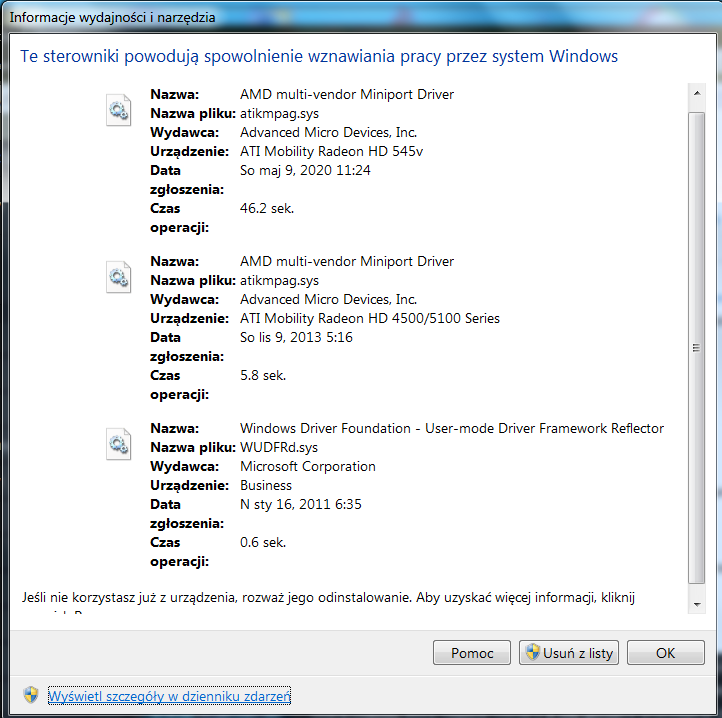Click driver icon for ATI Mobility Radeon HD 545v

[118, 110]
